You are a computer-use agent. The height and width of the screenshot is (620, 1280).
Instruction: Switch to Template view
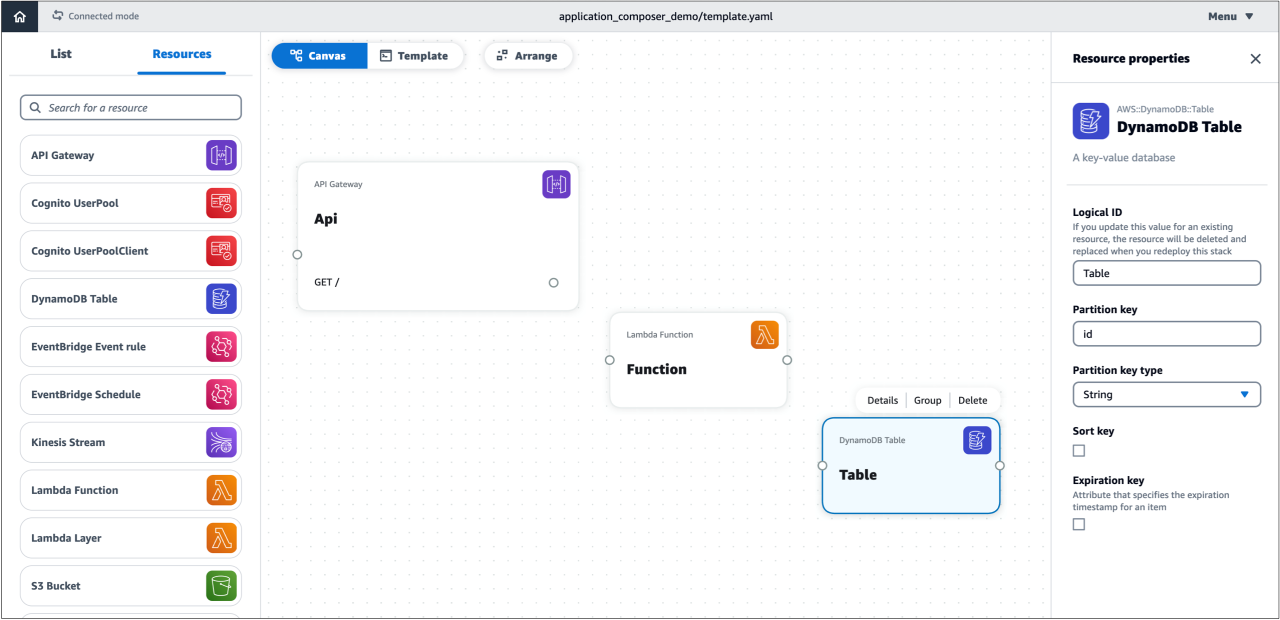tap(415, 56)
